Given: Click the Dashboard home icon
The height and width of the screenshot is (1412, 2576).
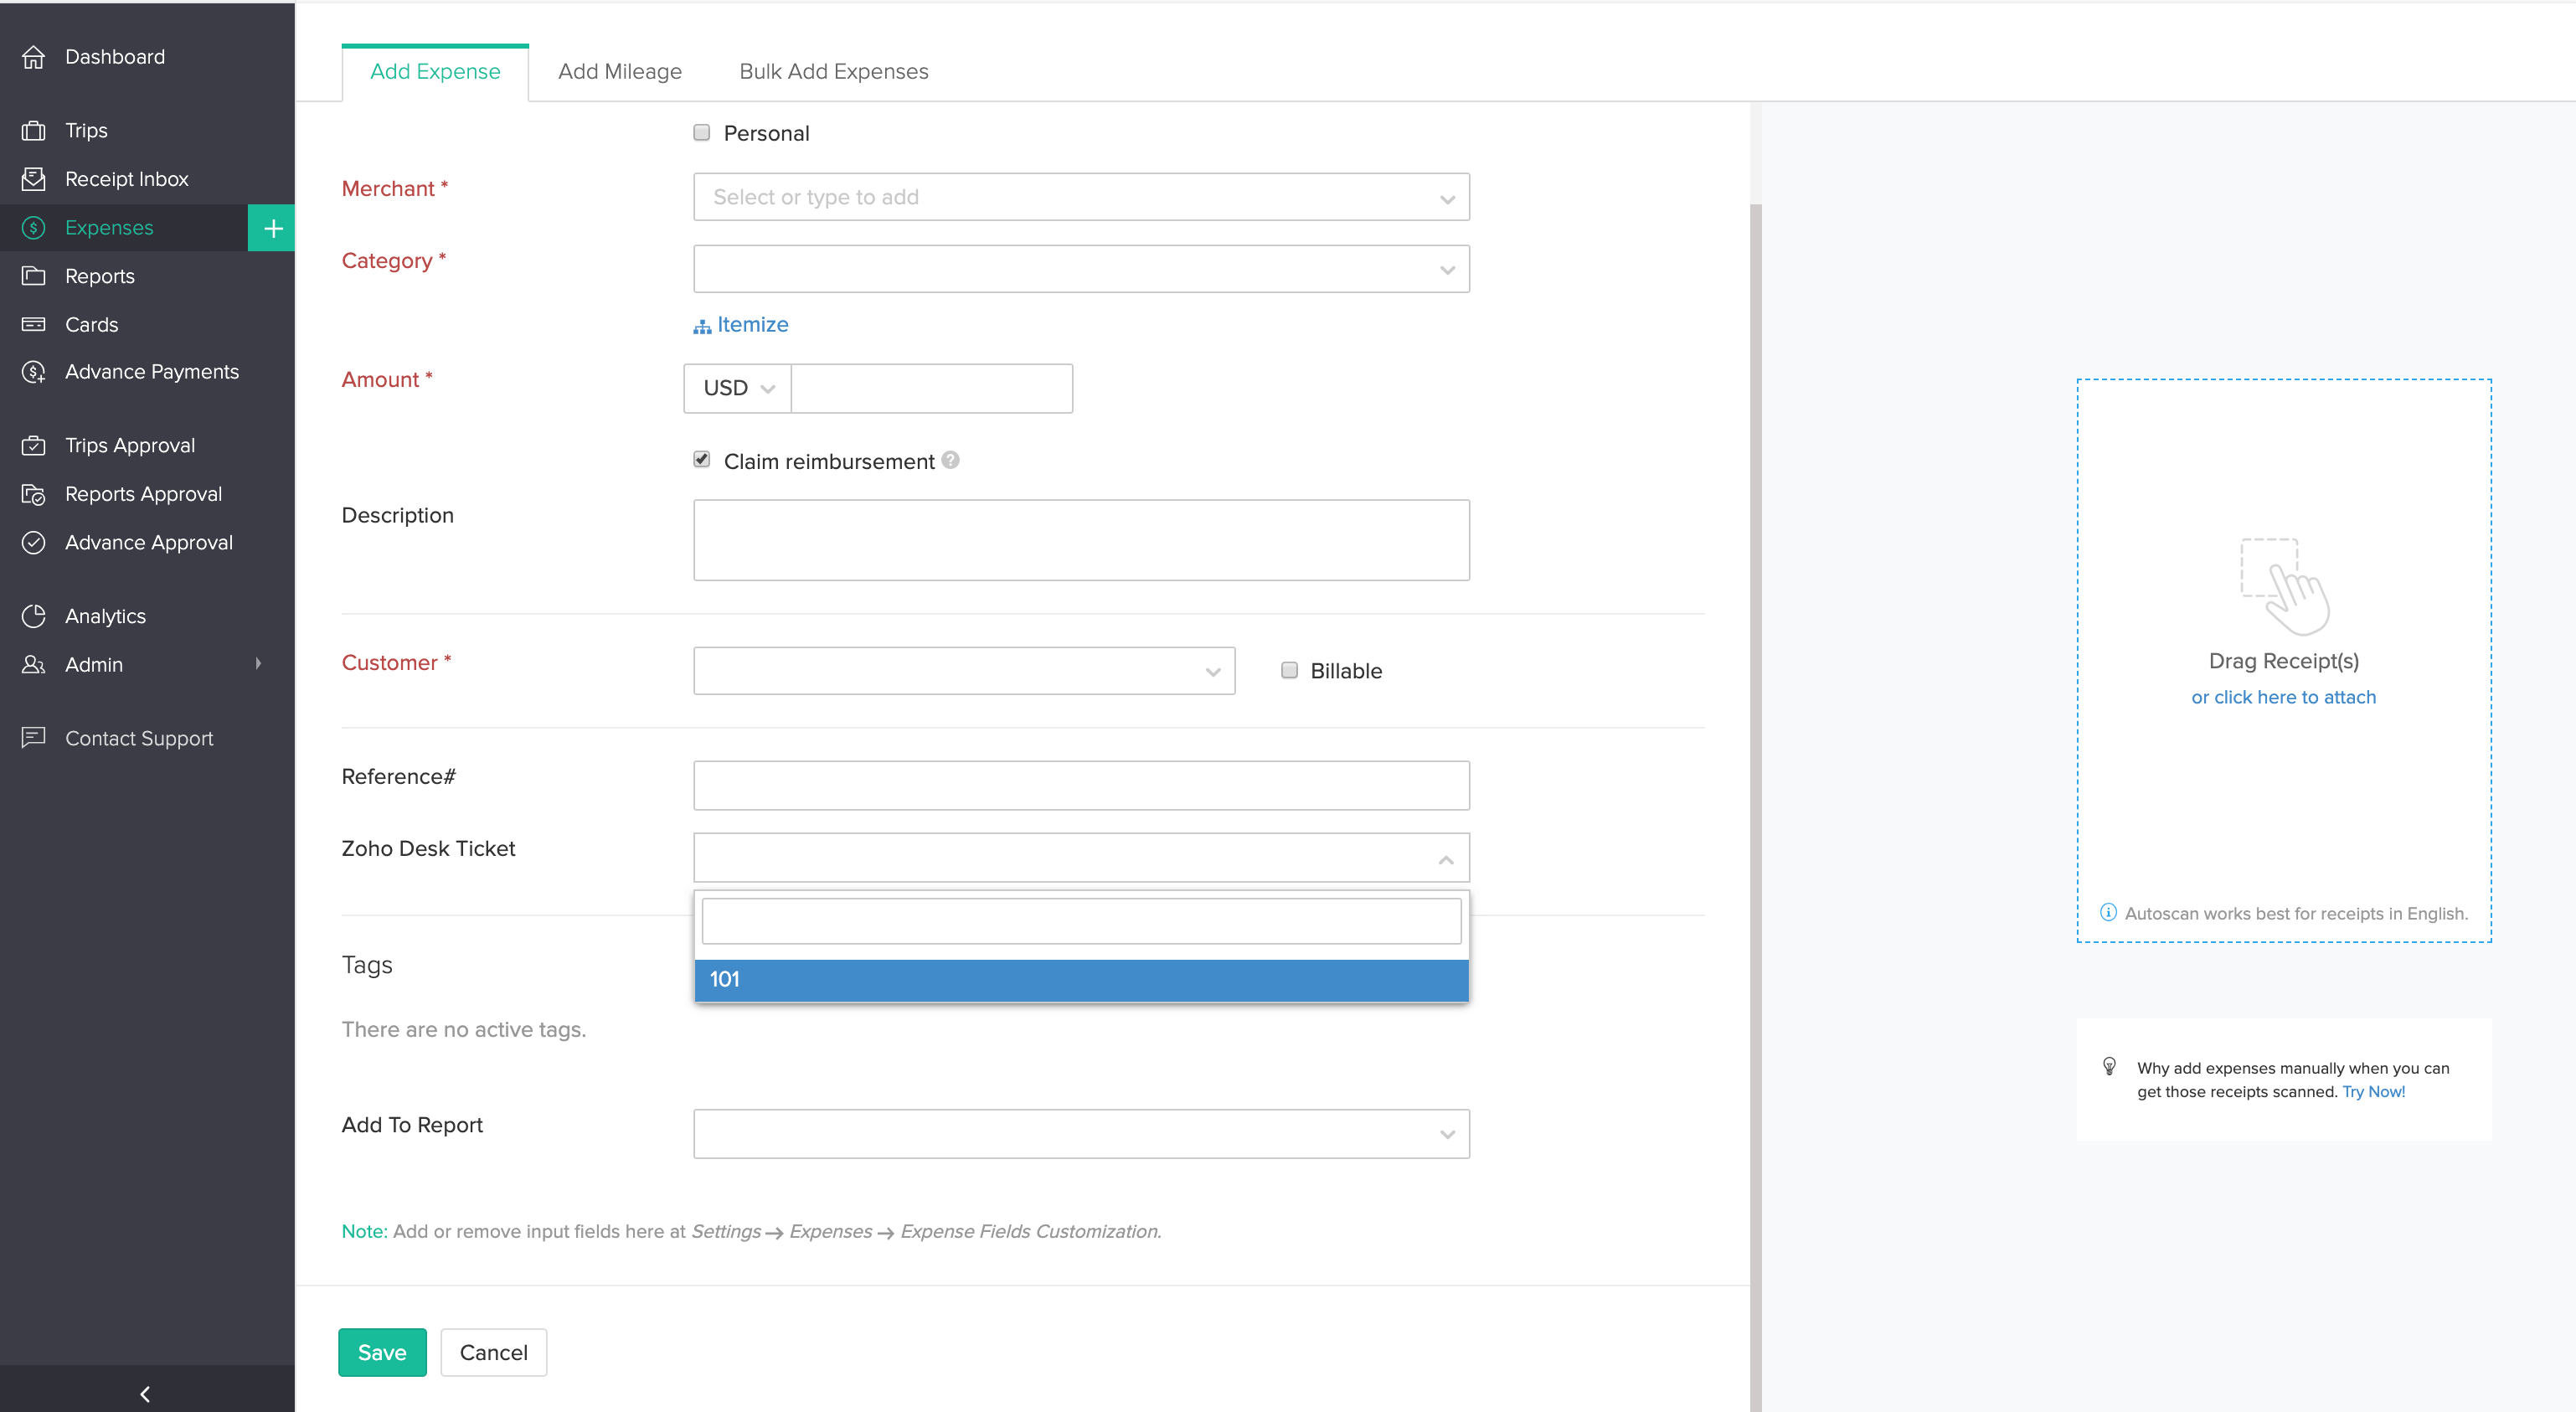Looking at the screenshot, I should click(33, 57).
